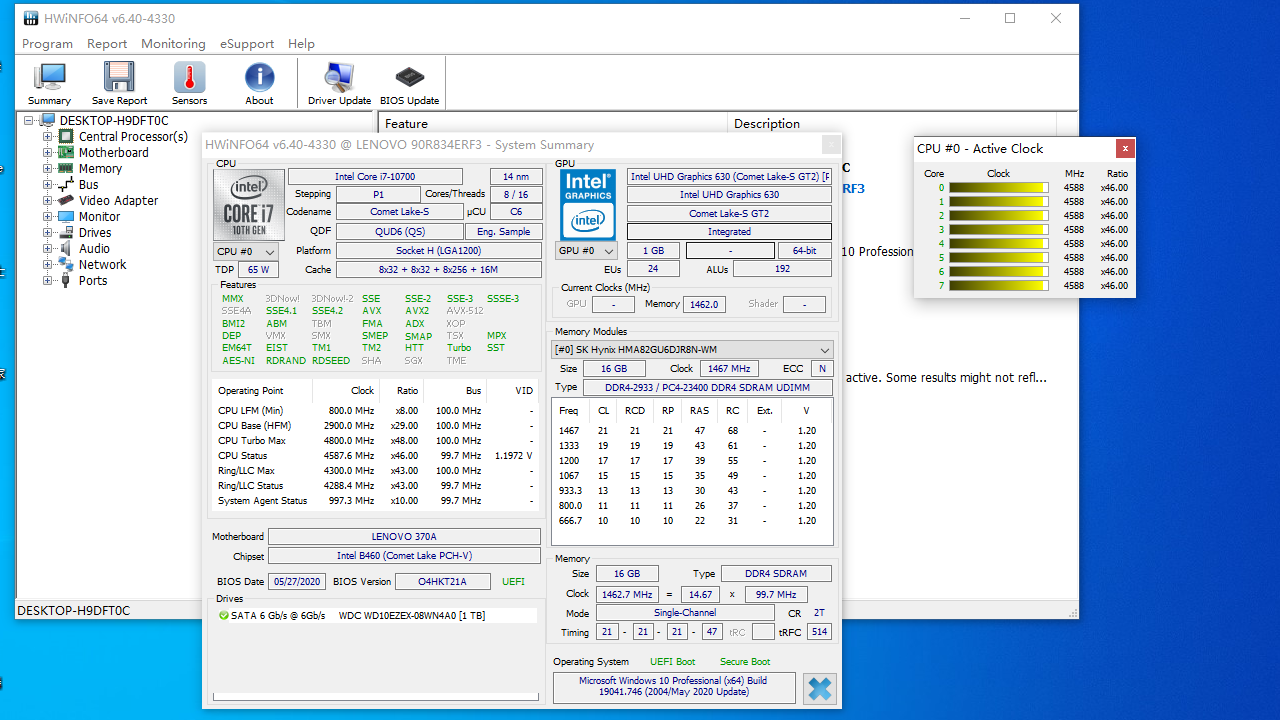
Task: Click the Core 0 clock usage bar
Action: [x=998, y=188]
